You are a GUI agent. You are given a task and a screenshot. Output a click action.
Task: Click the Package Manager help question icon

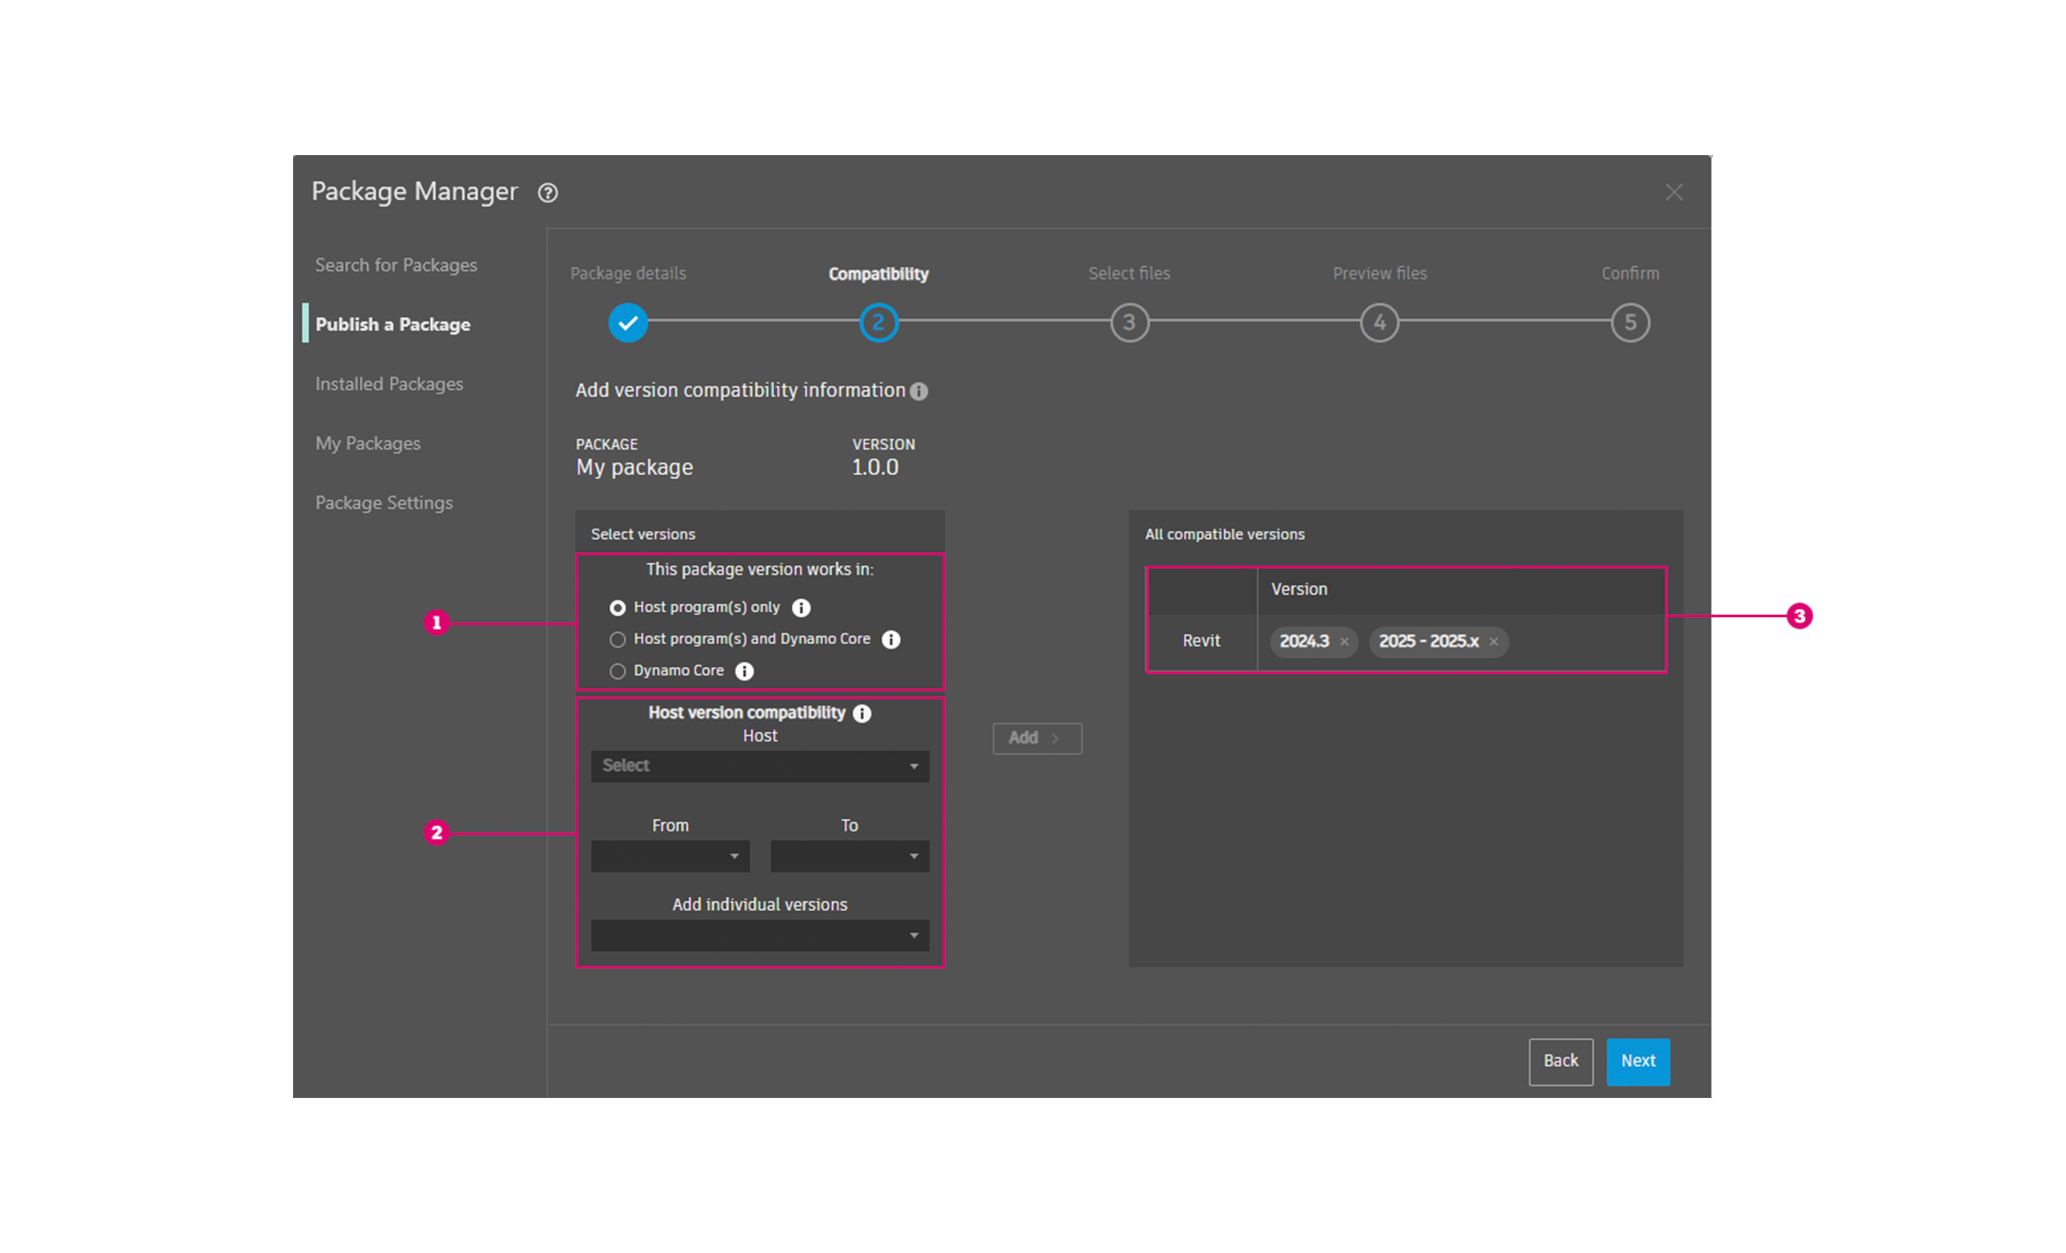tap(547, 193)
